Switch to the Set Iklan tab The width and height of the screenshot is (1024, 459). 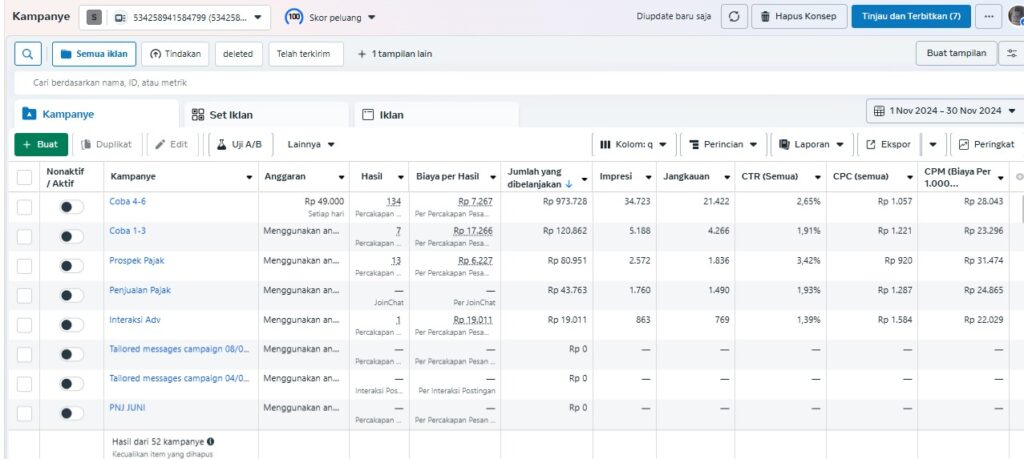click(x=229, y=115)
